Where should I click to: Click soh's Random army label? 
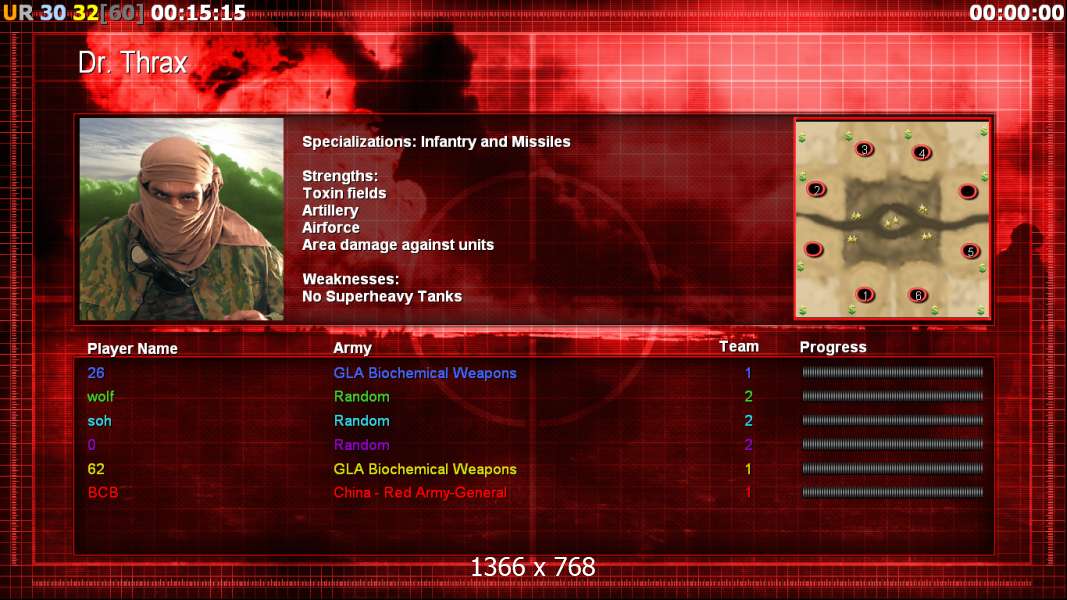(x=361, y=420)
